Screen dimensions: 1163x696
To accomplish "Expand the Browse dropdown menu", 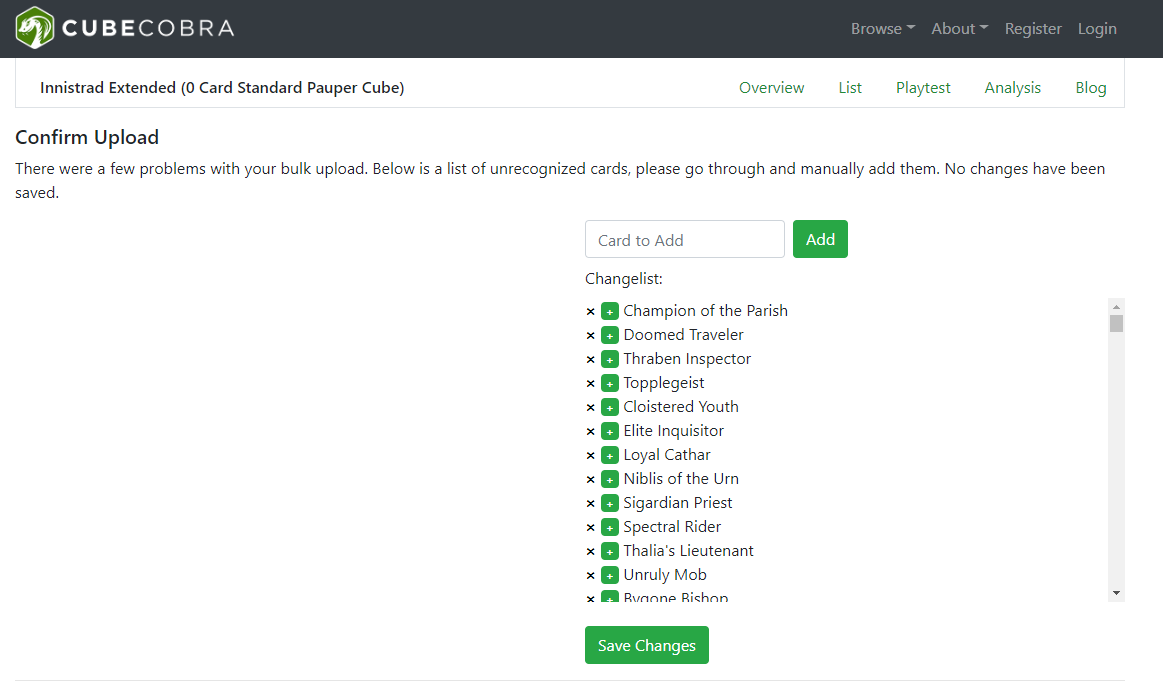I will [x=883, y=28].
